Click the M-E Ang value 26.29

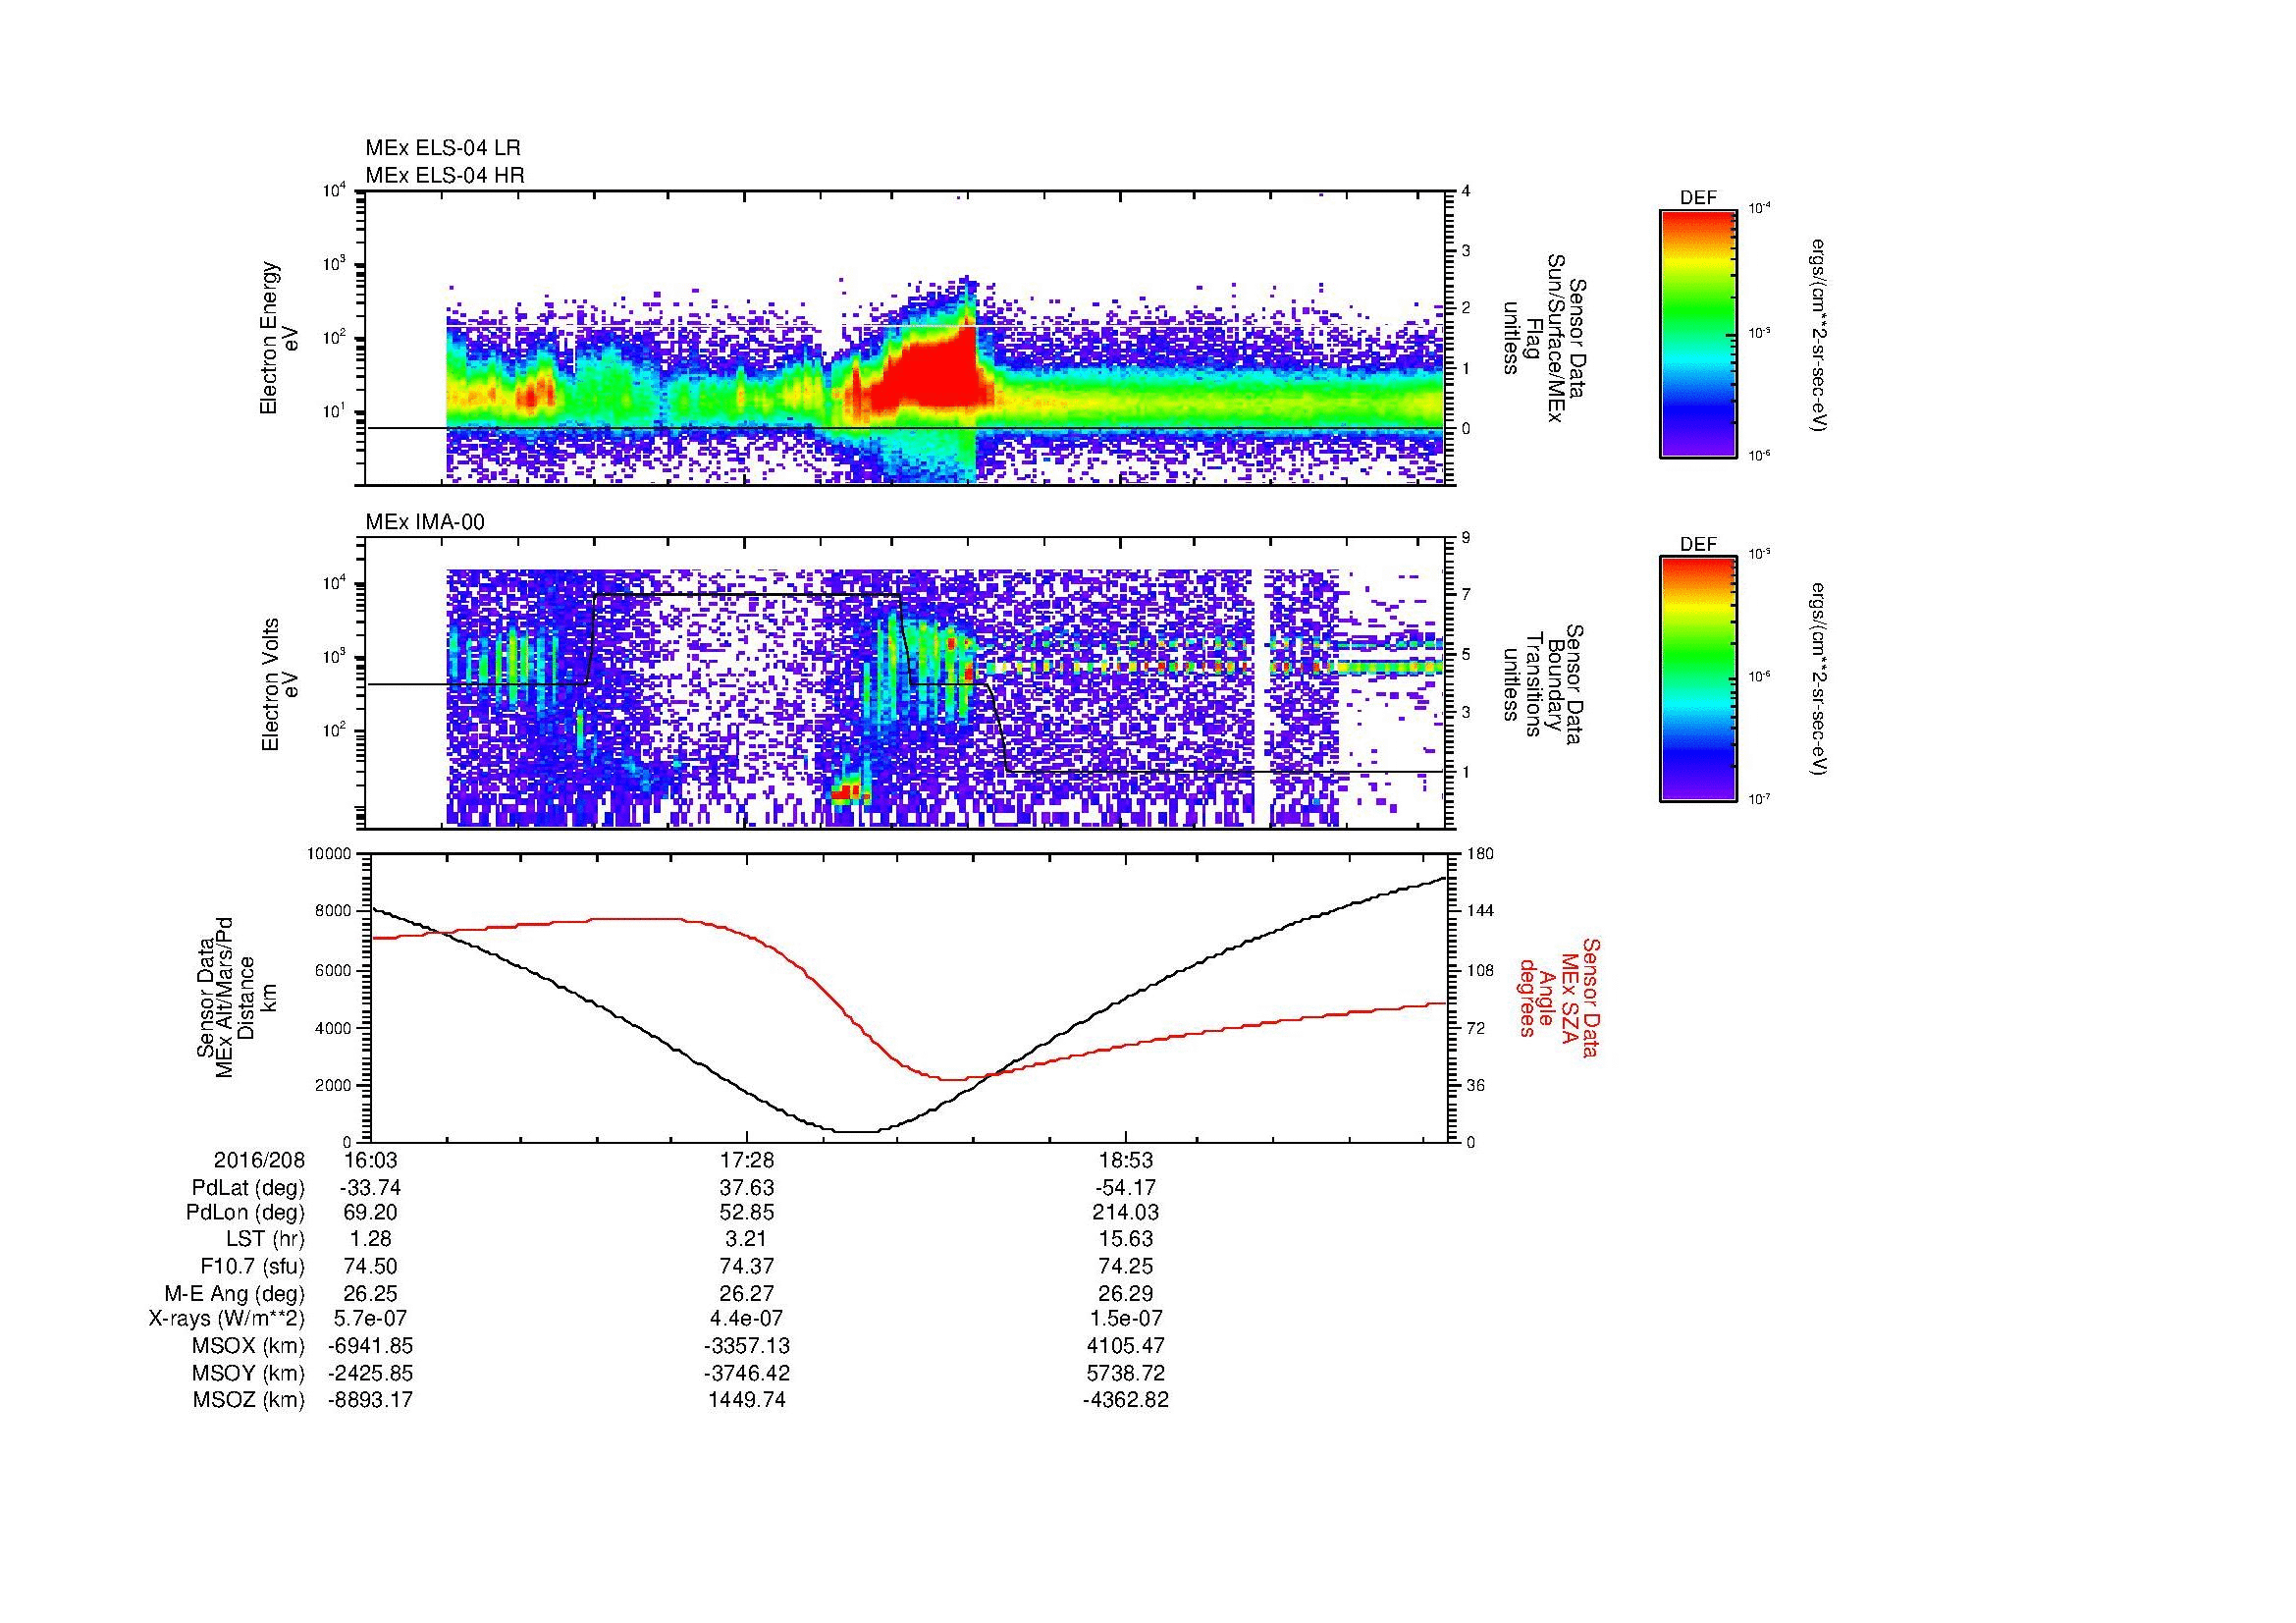pos(1126,1293)
